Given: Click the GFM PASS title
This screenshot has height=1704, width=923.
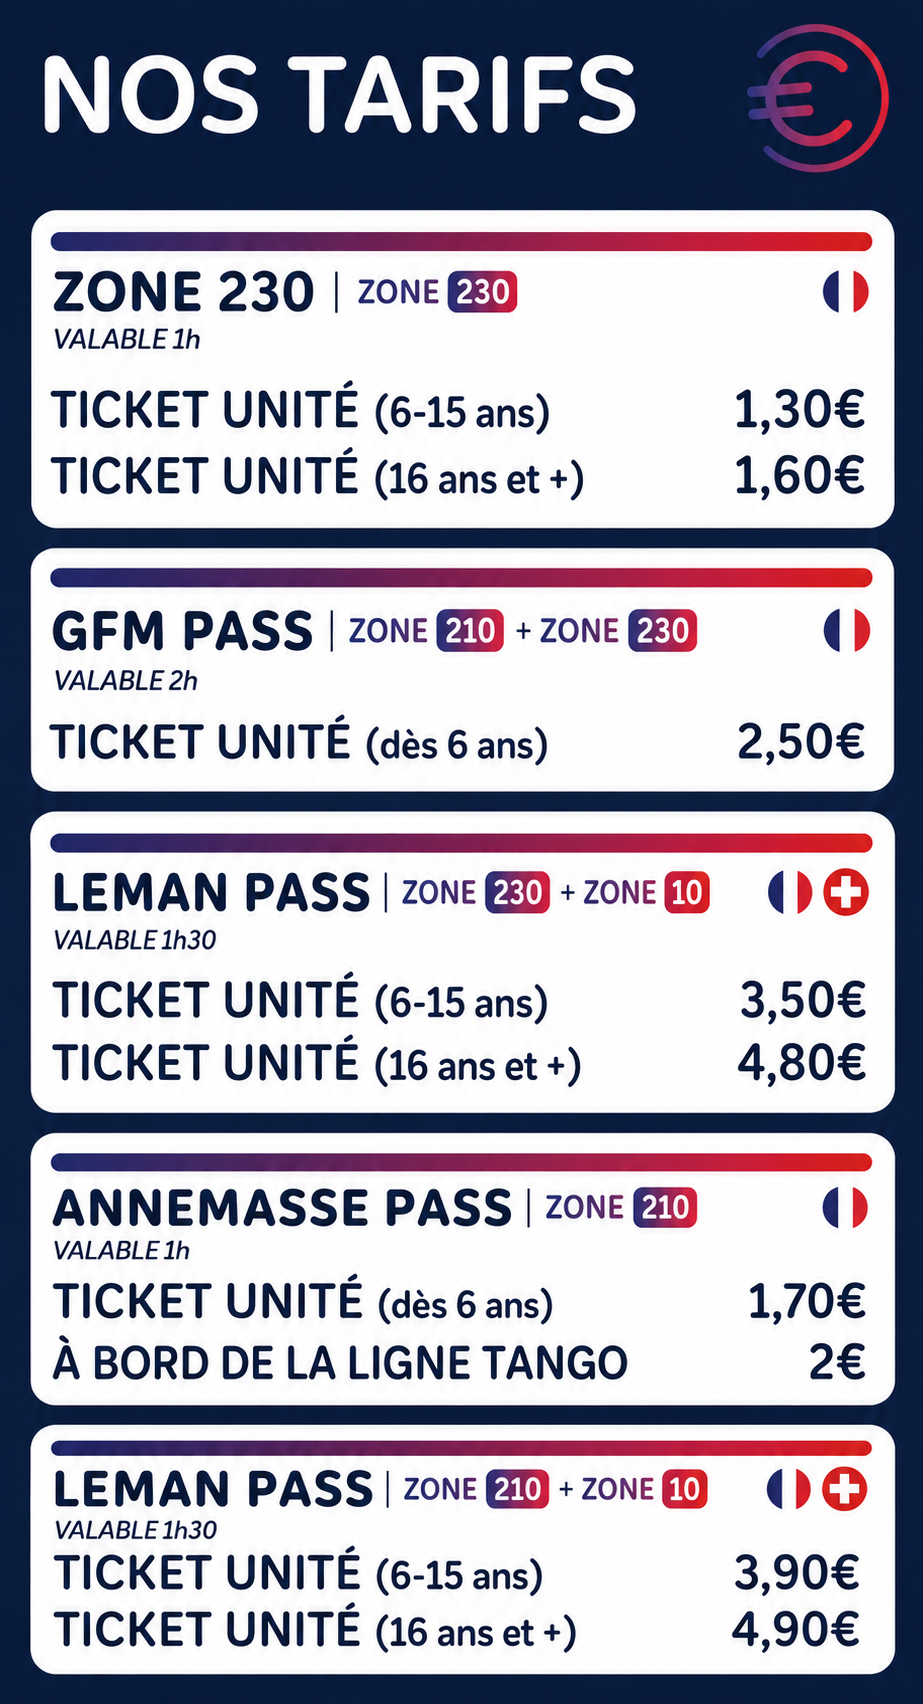Looking at the screenshot, I should [x=182, y=631].
